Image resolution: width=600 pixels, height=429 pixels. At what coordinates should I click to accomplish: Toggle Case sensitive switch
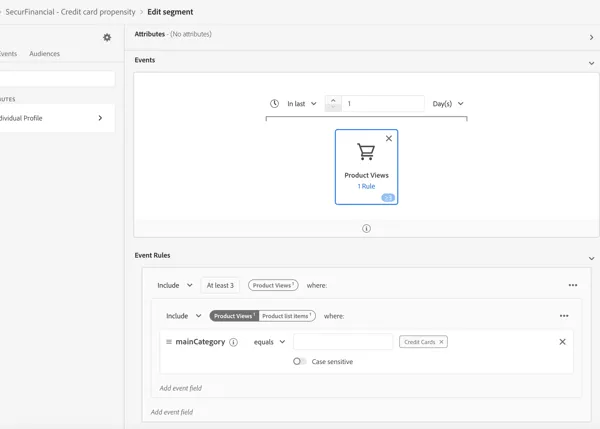(x=300, y=361)
